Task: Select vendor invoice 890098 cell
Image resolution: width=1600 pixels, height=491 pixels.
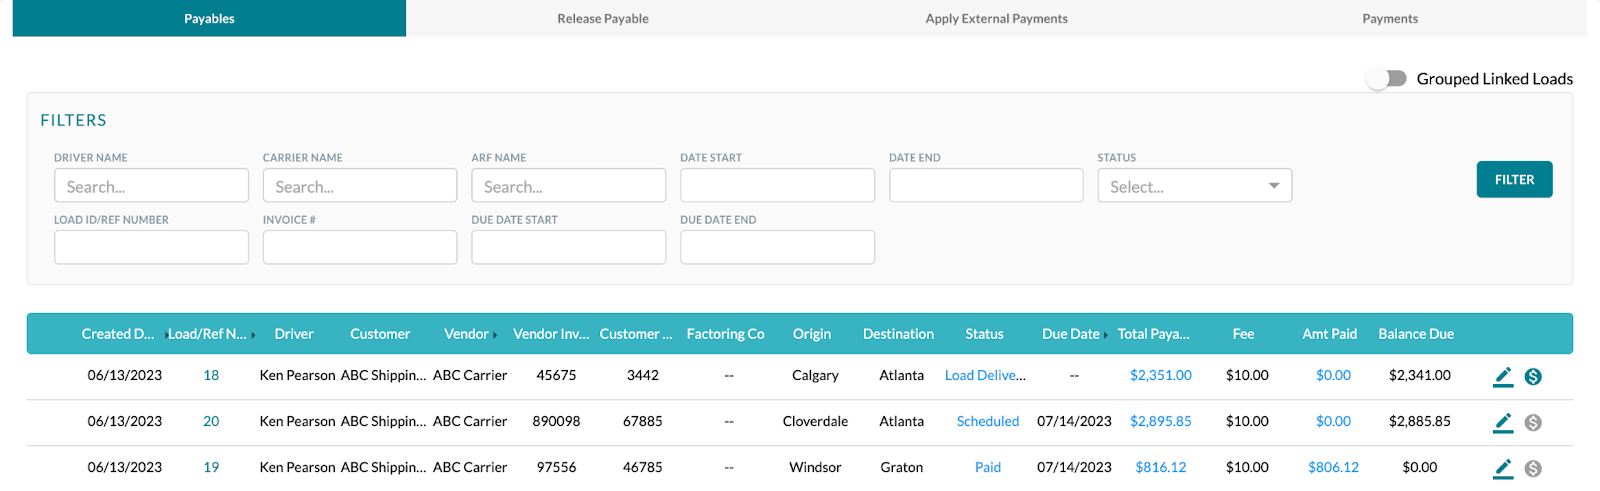Action: point(556,421)
